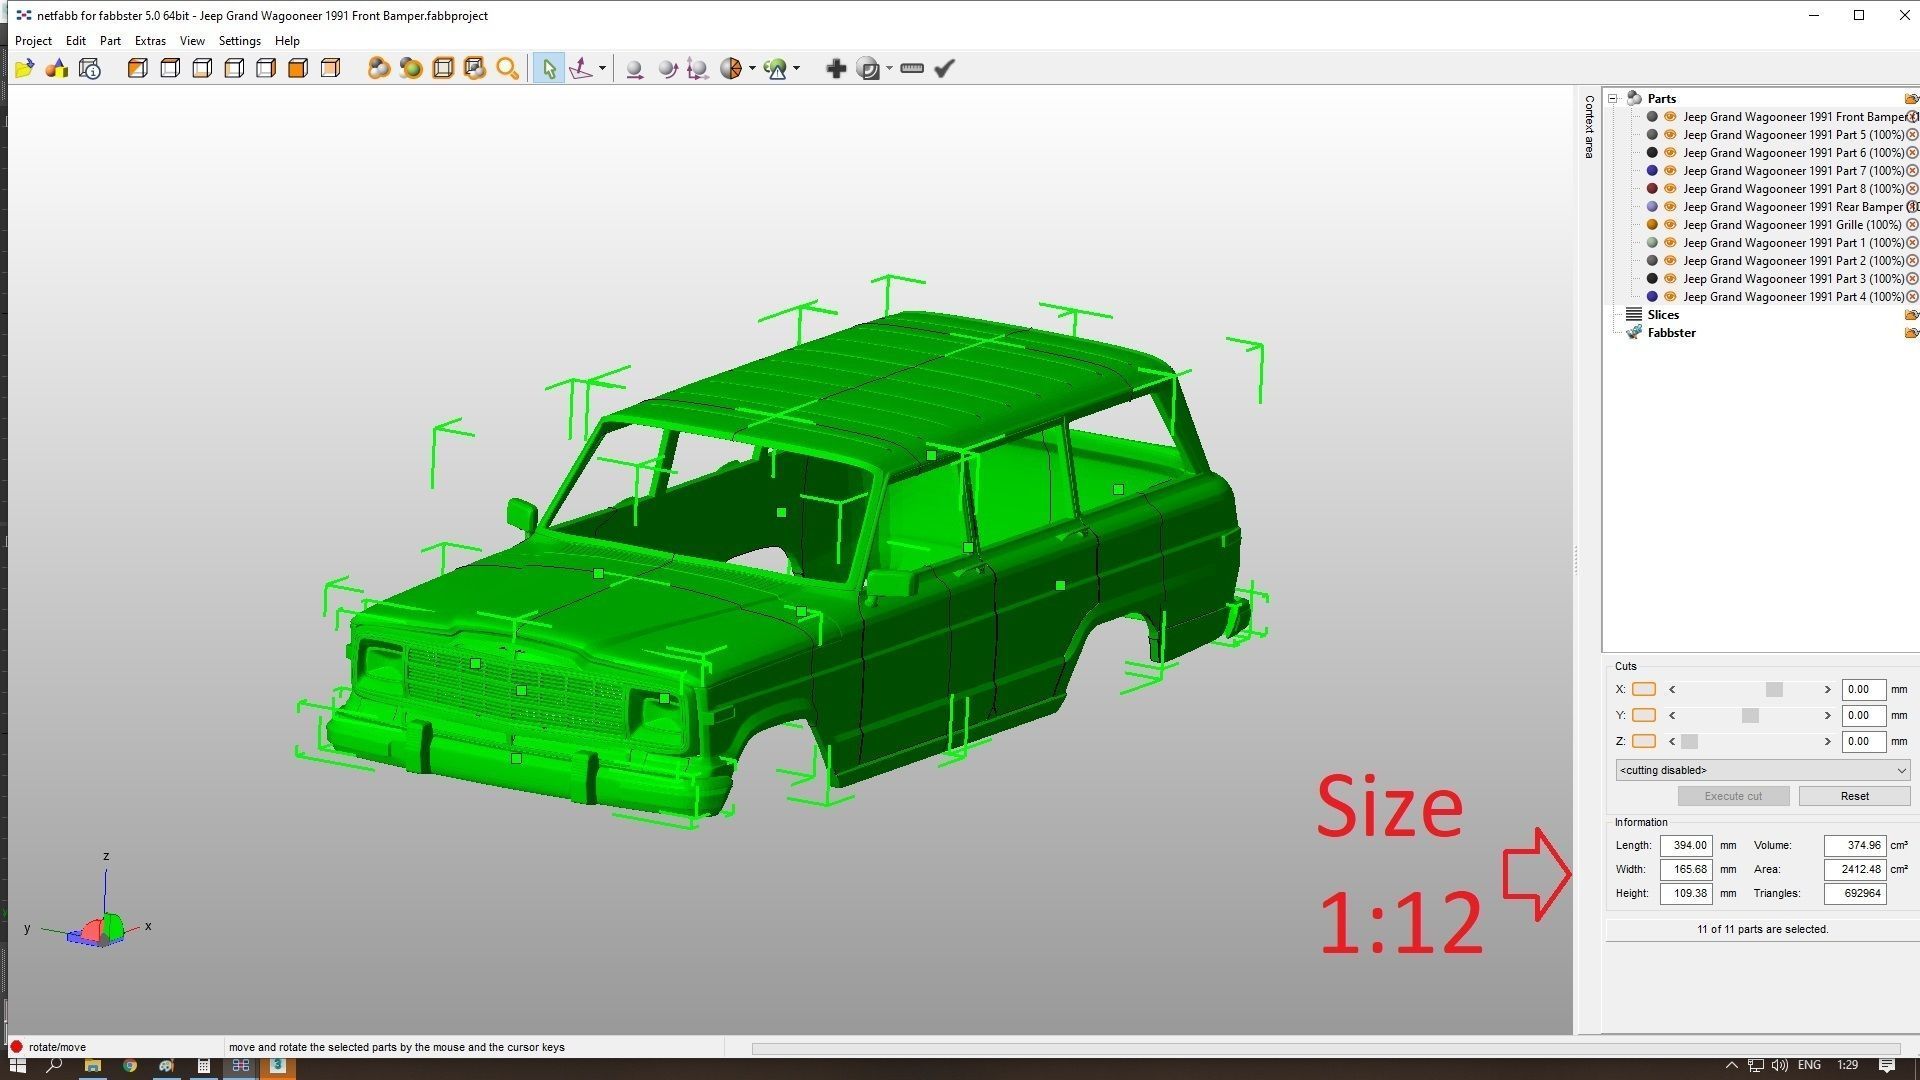Image resolution: width=1920 pixels, height=1080 pixels.
Task: Collapse the Parts tree node
Action: click(1613, 98)
